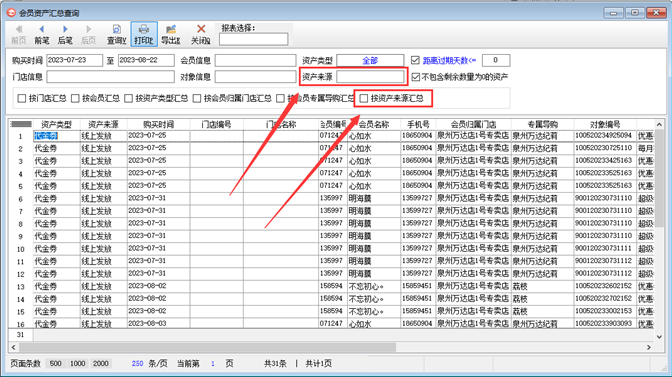The width and height of the screenshot is (672, 377).
Task: Run the query with the 查询 button
Action: click(117, 34)
